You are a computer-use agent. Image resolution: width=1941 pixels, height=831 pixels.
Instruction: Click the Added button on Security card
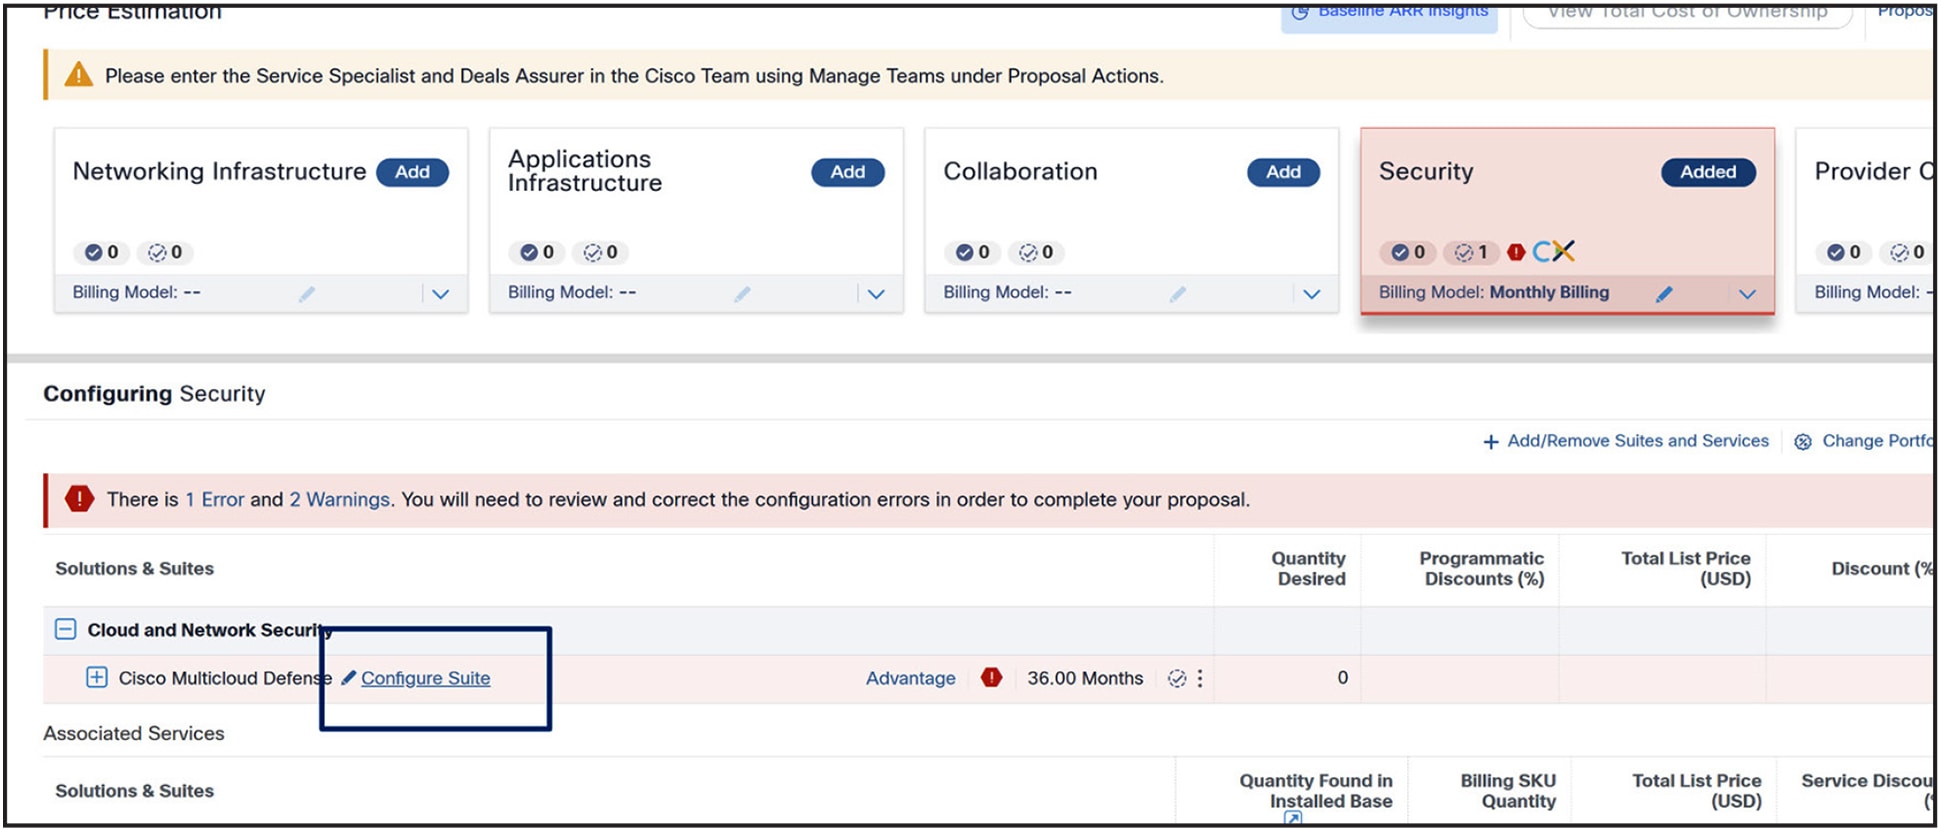(x=1708, y=172)
